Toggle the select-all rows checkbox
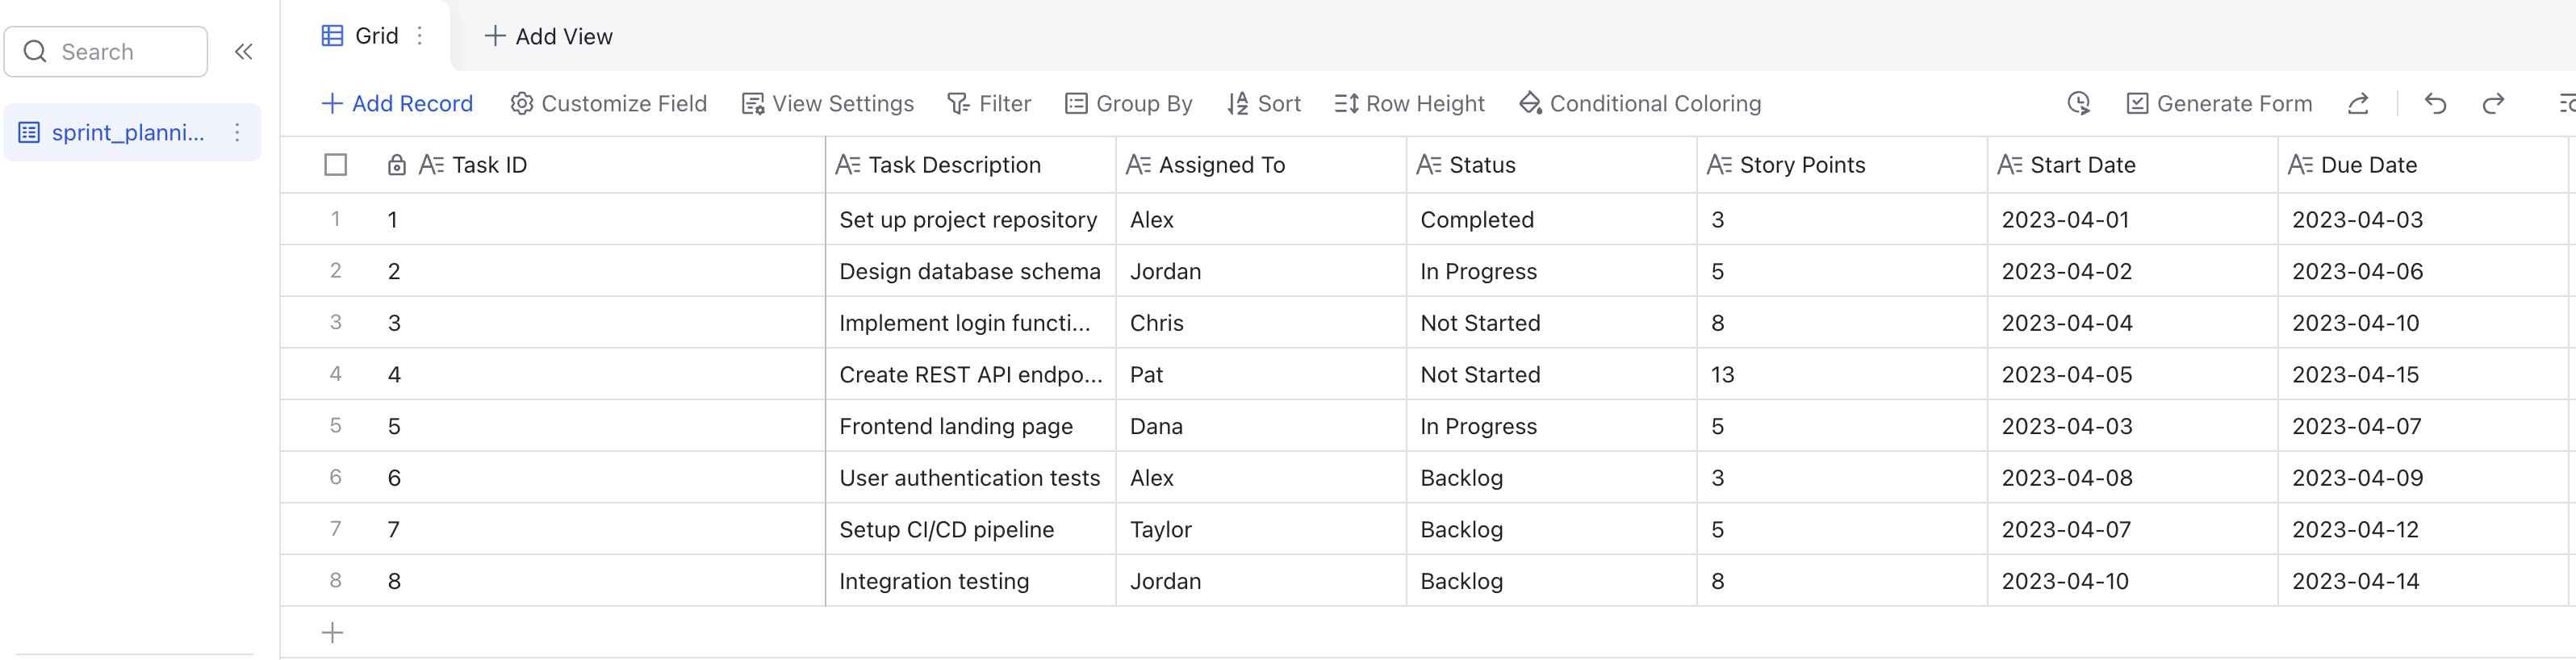Image resolution: width=2576 pixels, height=660 pixels. (336, 165)
